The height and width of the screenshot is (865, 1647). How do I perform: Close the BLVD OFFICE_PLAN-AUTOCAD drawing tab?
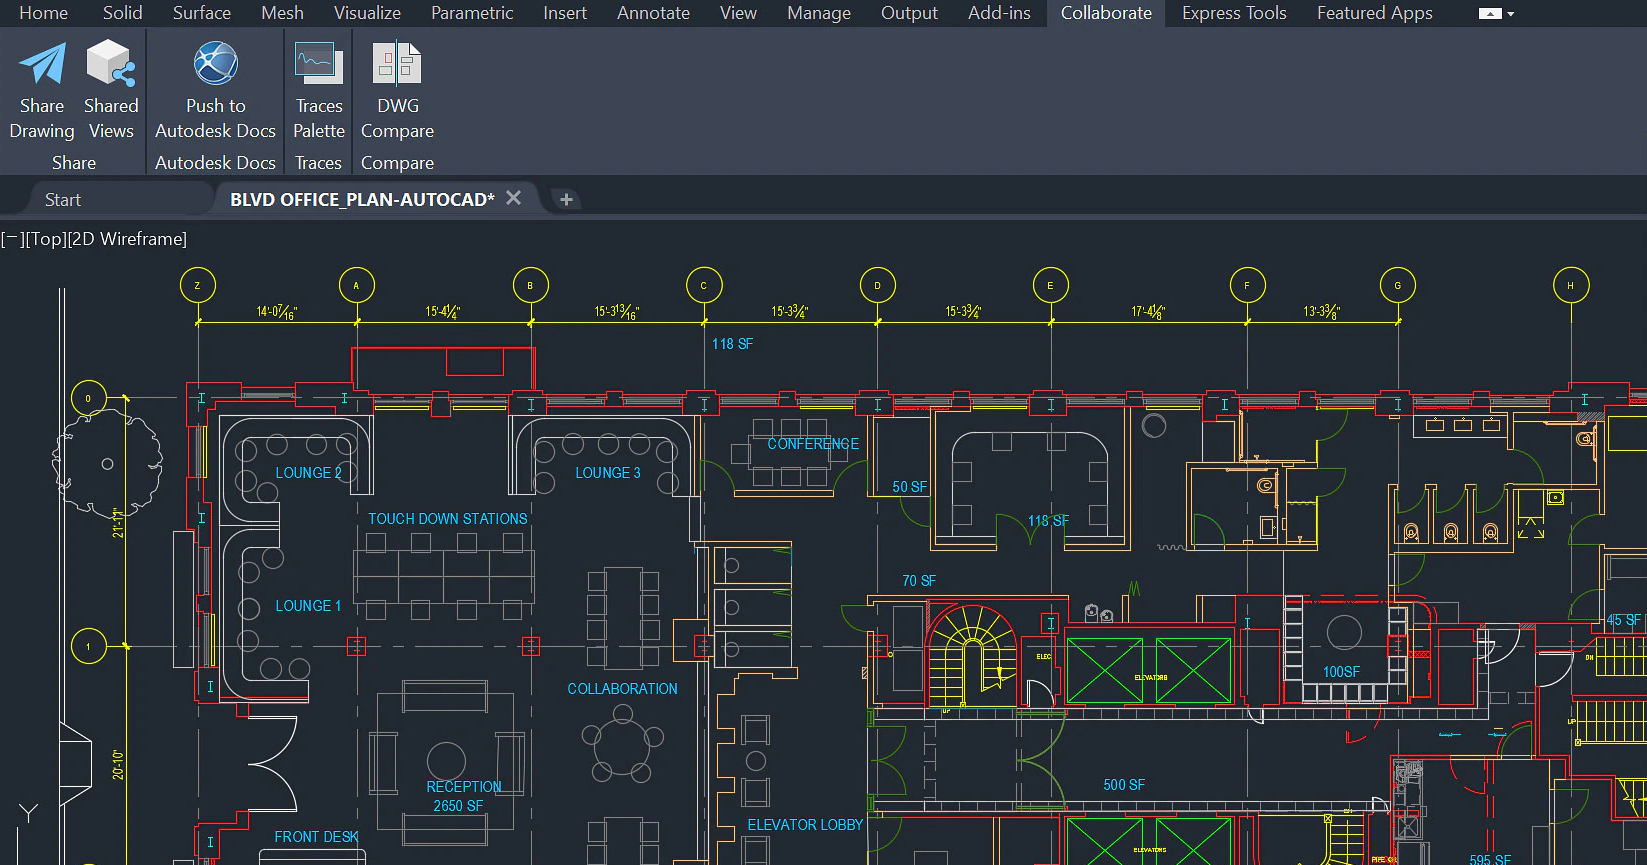514,198
